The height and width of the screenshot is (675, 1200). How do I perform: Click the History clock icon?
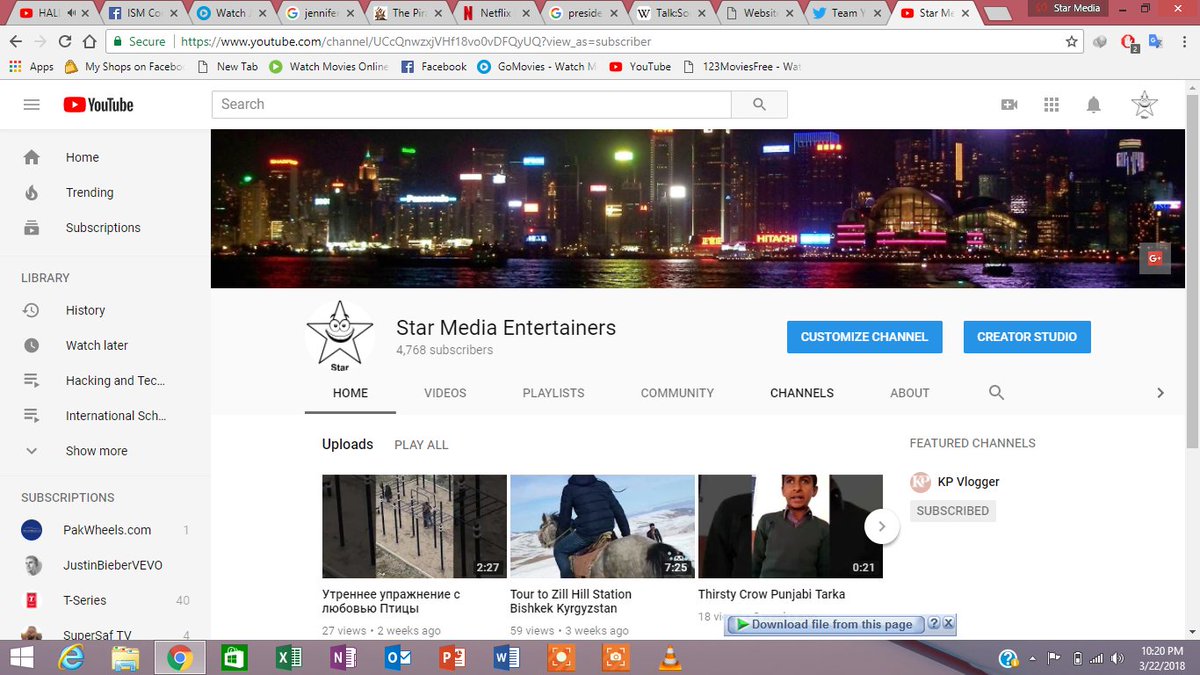[x=32, y=310]
